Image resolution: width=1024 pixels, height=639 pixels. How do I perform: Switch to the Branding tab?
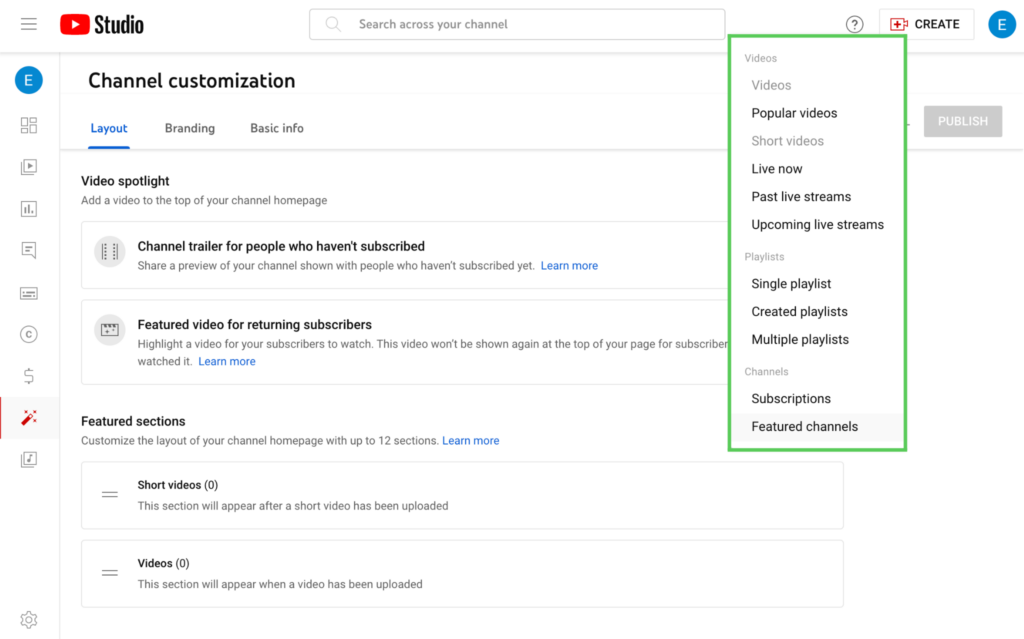click(x=190, y=128)
